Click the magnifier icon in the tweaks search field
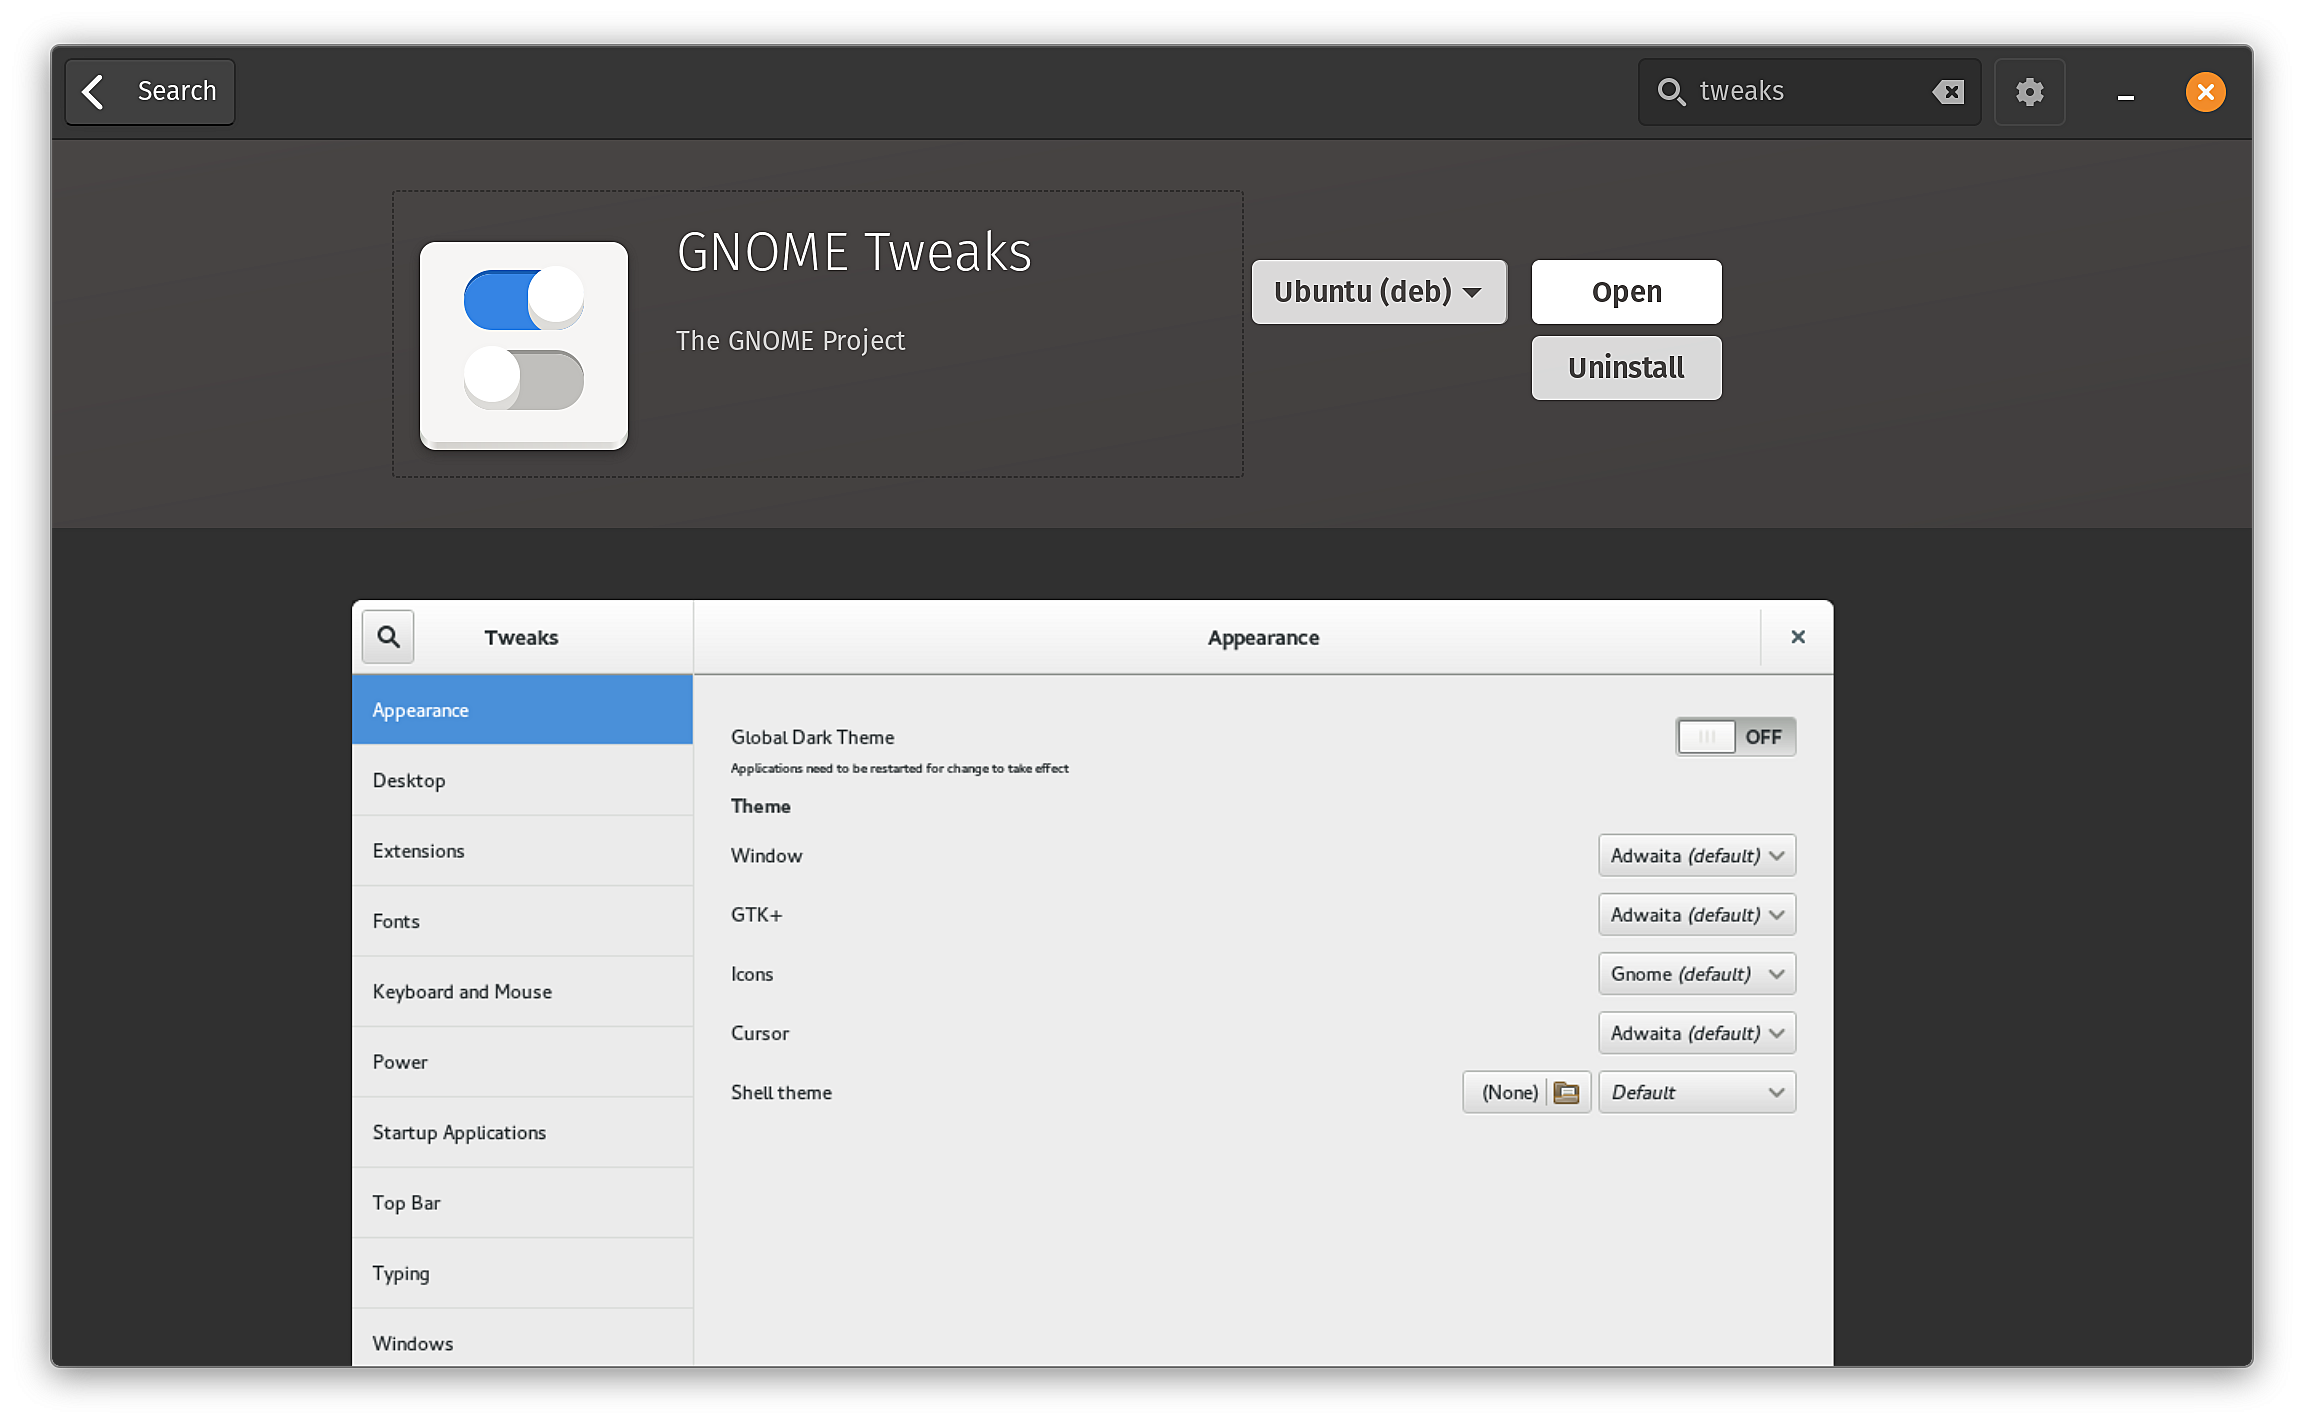 pyautogui.click(x=1671, y=92)
